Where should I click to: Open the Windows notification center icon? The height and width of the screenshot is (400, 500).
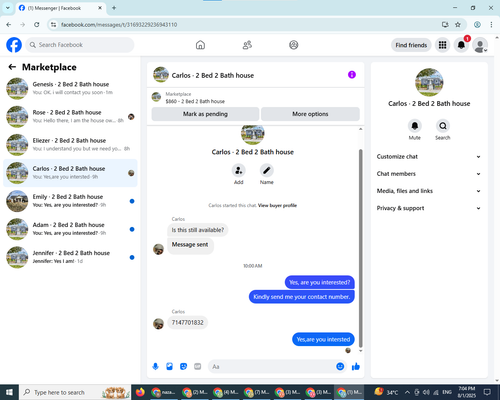coord(487,392)
